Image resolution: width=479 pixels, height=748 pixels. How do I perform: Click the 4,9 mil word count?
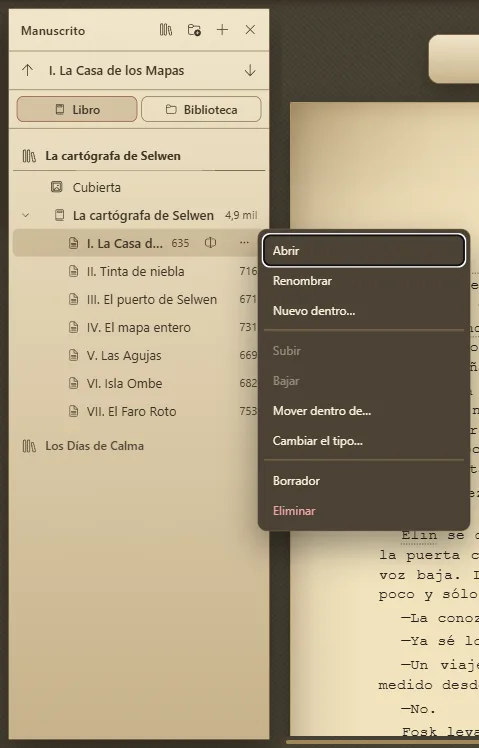241,215
